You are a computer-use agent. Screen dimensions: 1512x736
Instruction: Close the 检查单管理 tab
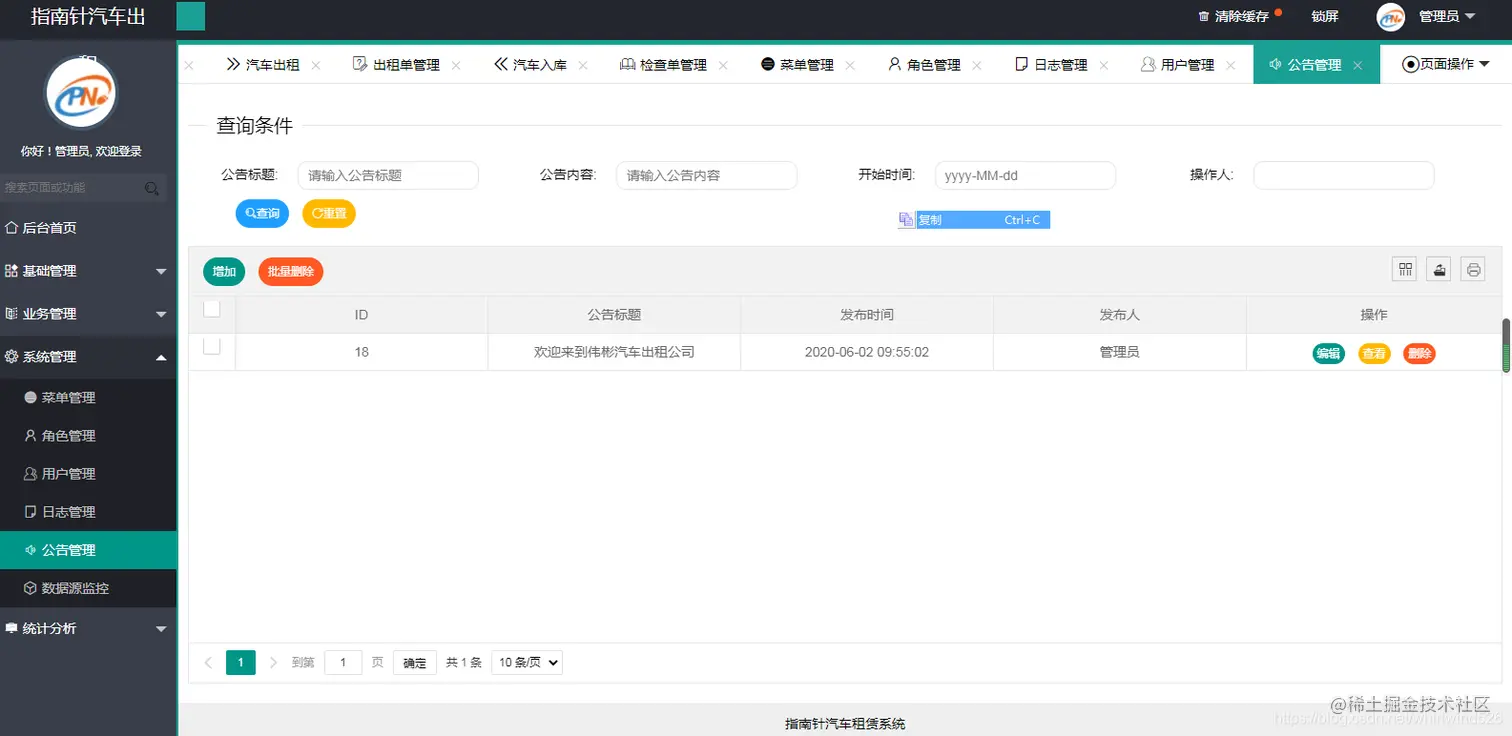(x=723, y=65)
